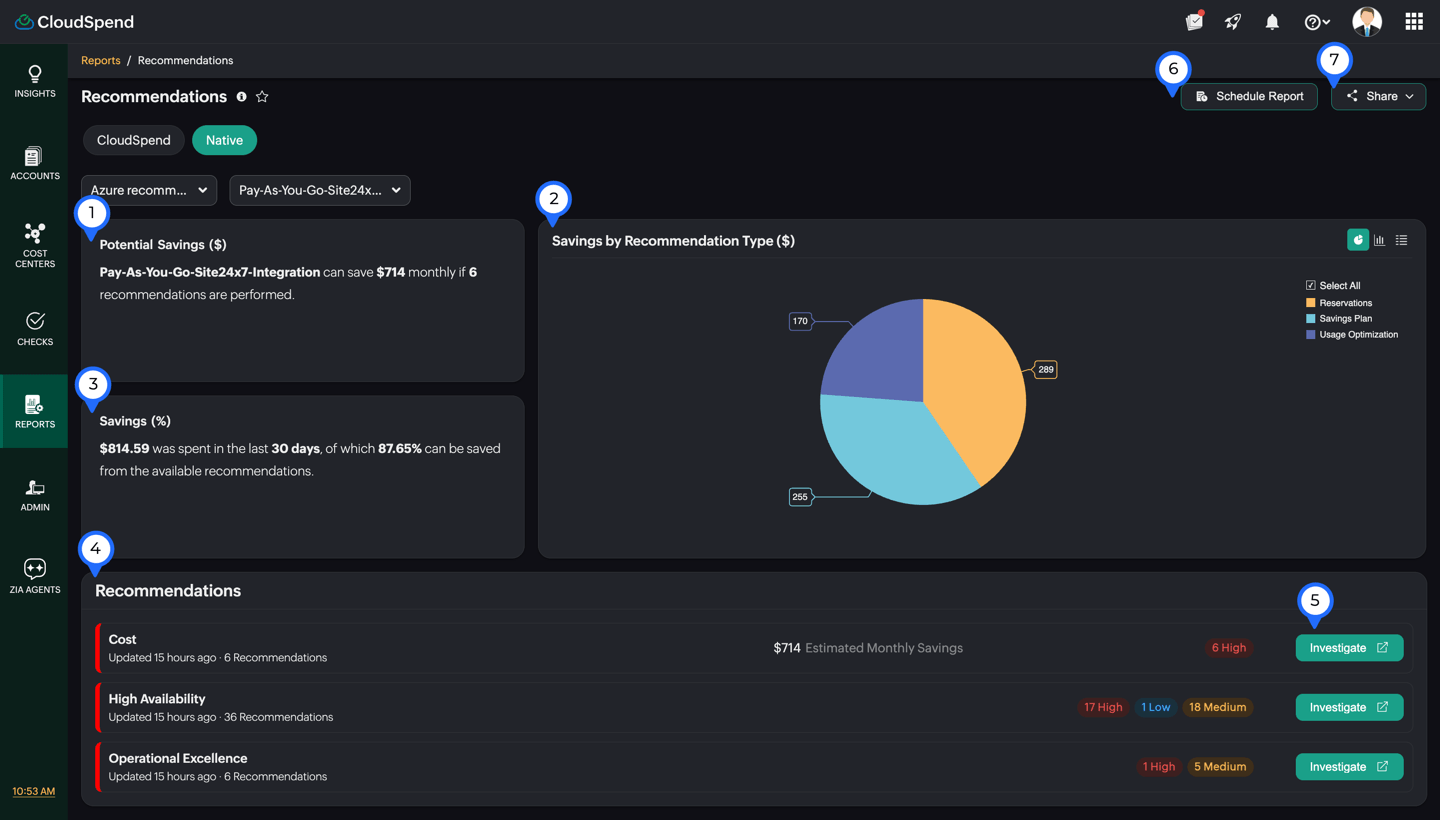Open the checklist icon with red dot
The height and width of the screenshot is (820, 1440).
(x=1194, y=21)
